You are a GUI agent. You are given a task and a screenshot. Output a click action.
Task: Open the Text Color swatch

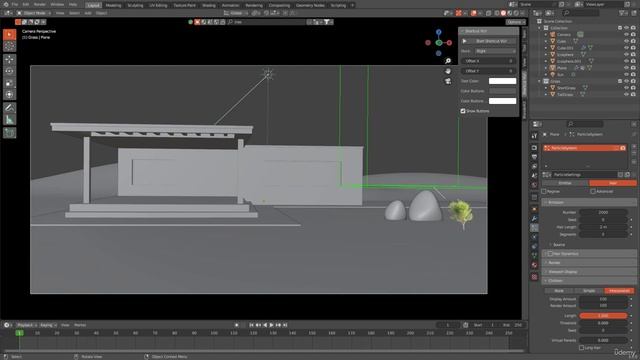point(502,81)
